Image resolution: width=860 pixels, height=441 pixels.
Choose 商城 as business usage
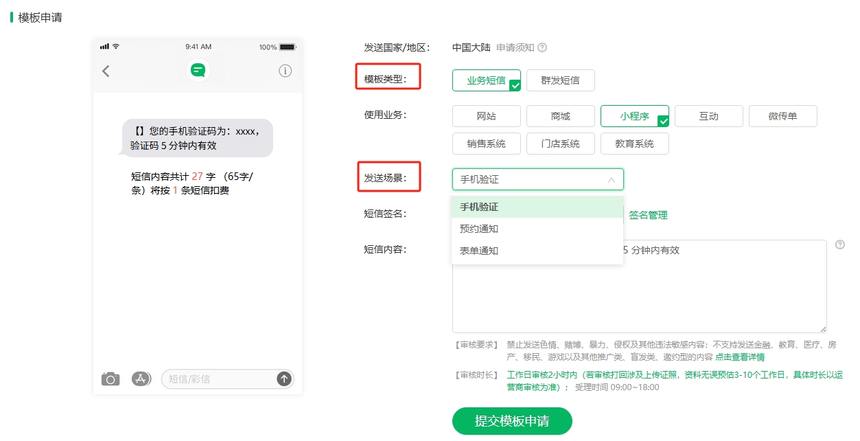(x=561, y=116)
